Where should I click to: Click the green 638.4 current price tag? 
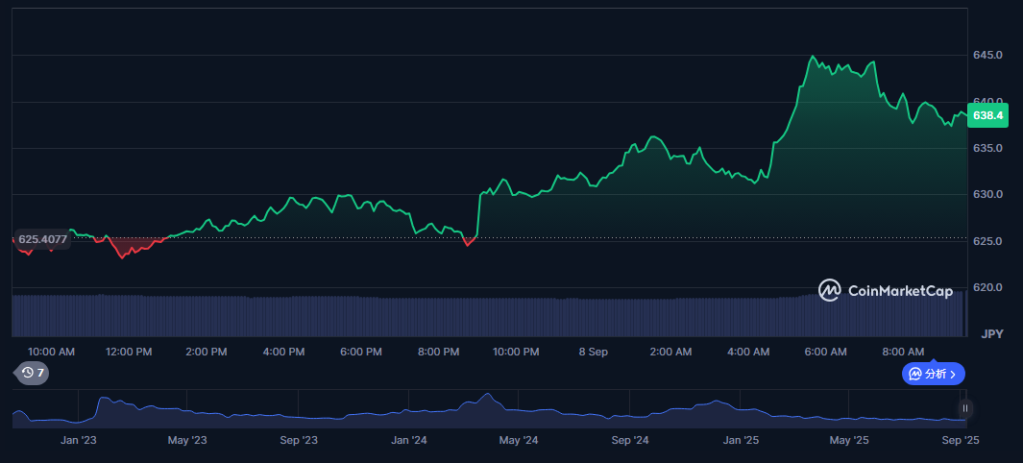(x=988, y=115)
